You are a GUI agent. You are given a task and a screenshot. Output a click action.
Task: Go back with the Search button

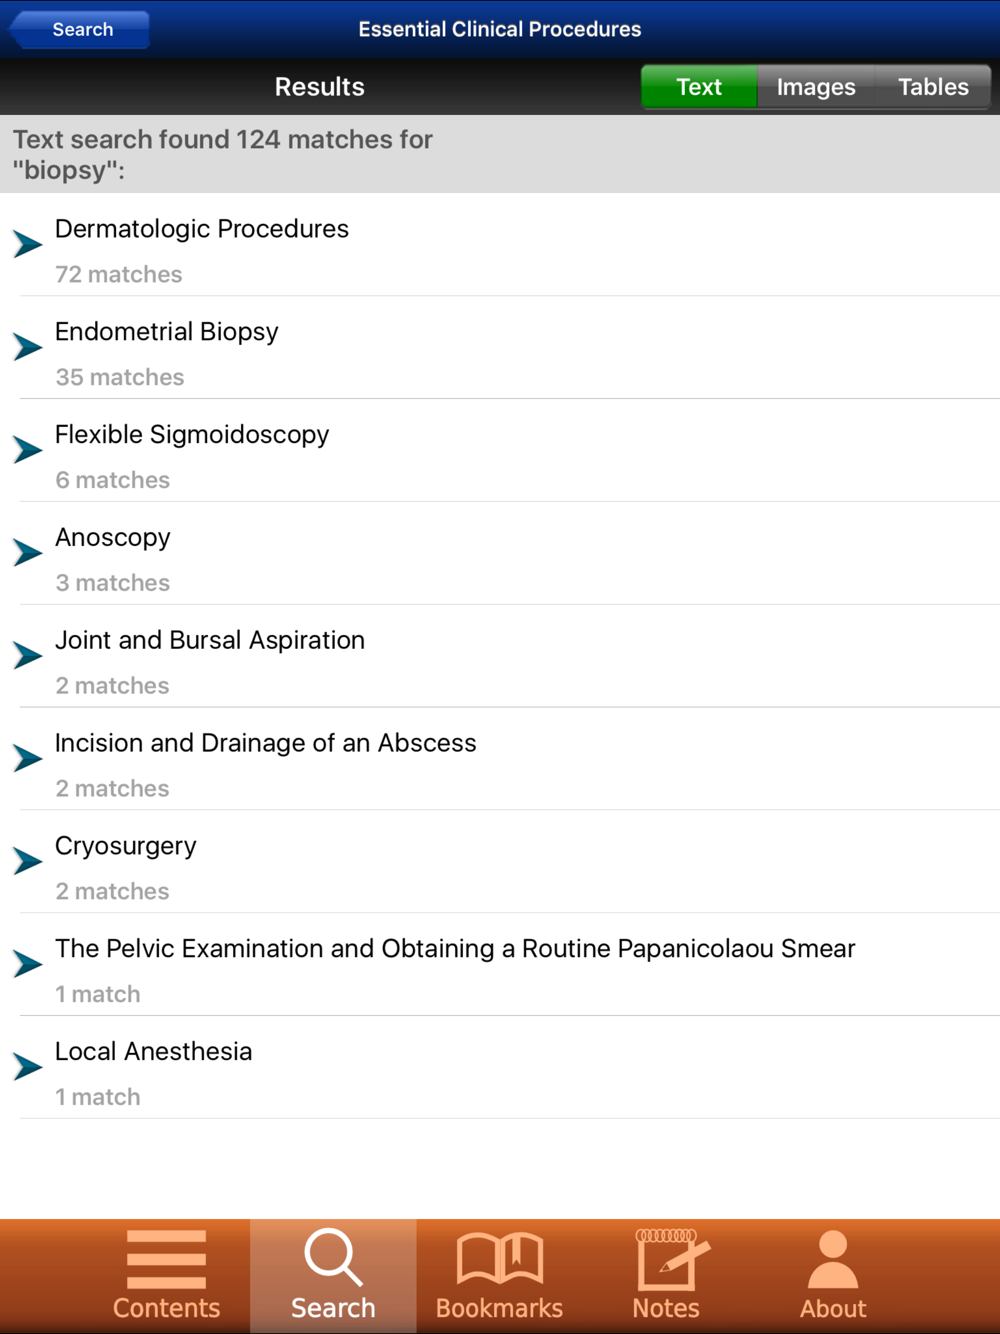[80, 29]
